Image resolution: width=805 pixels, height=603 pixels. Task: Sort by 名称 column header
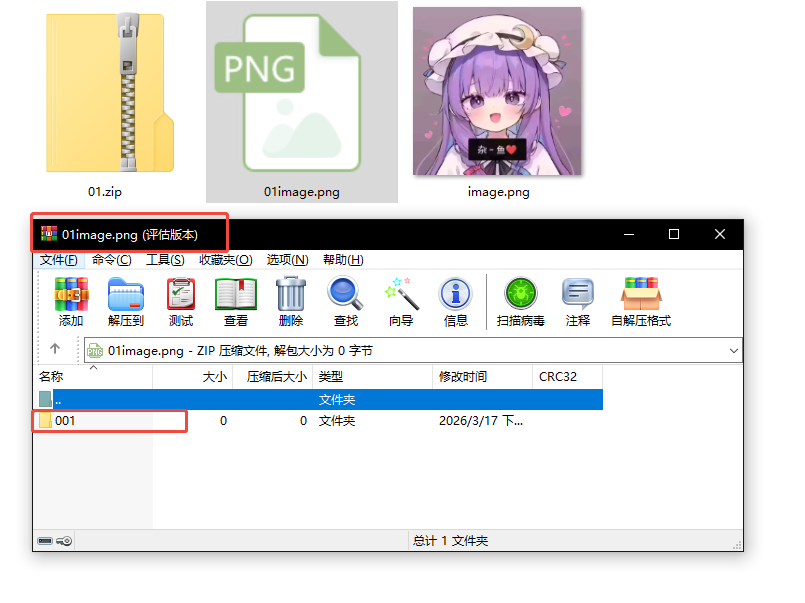[92, 377]
